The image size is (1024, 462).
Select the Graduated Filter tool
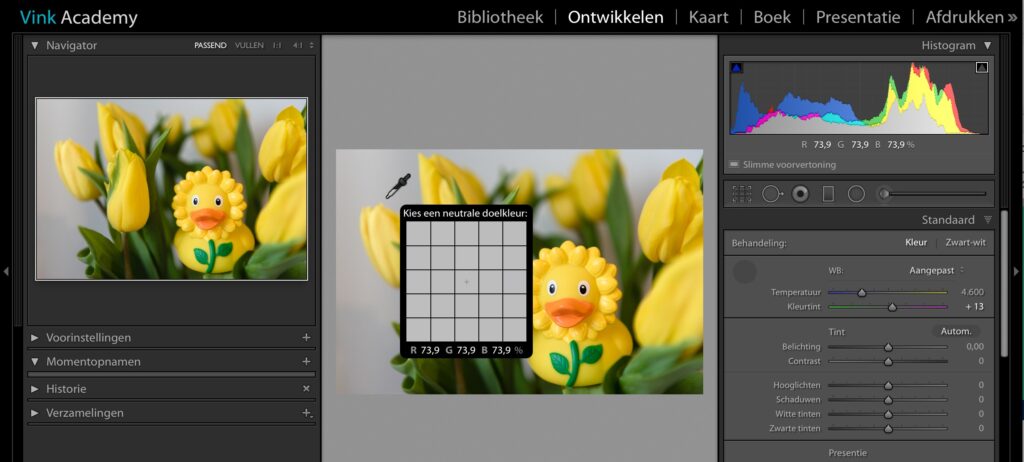pos(828,194)
